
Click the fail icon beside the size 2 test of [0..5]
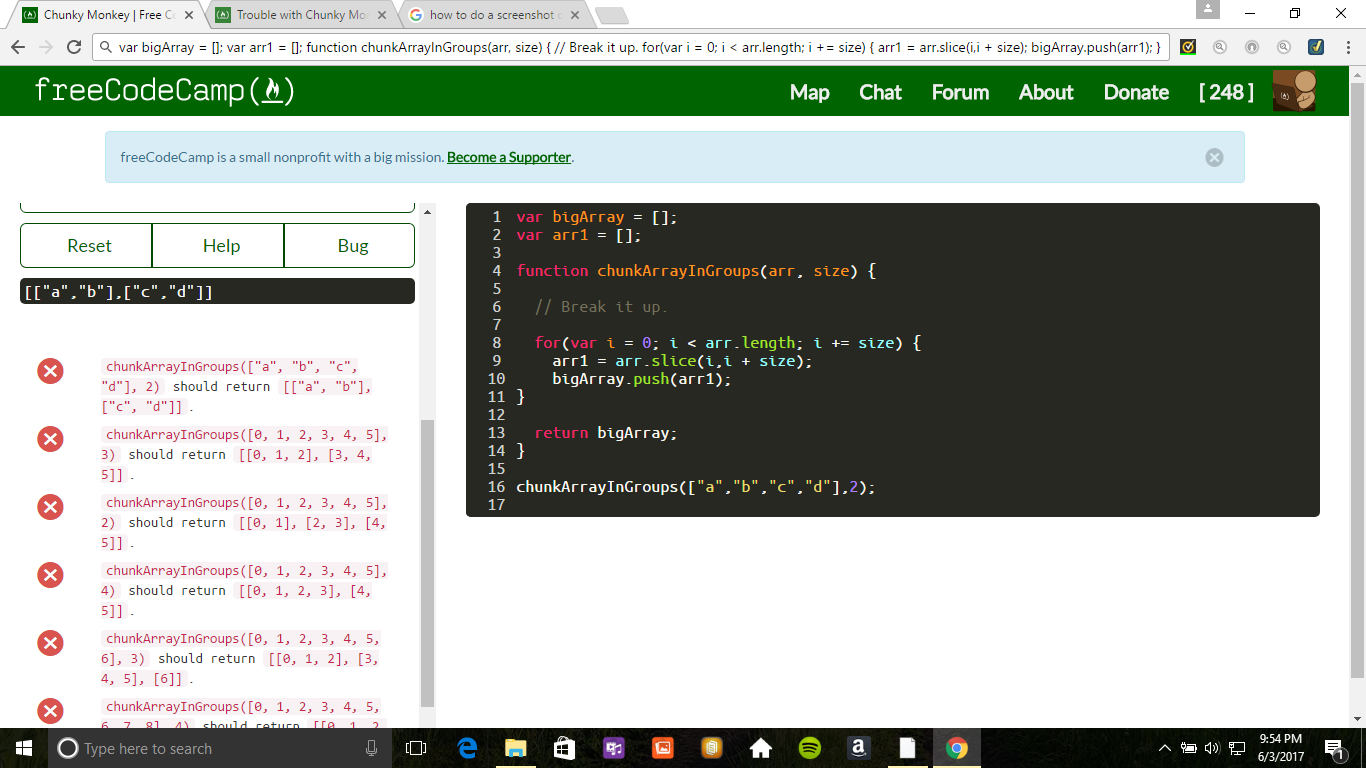click(50, 507)
